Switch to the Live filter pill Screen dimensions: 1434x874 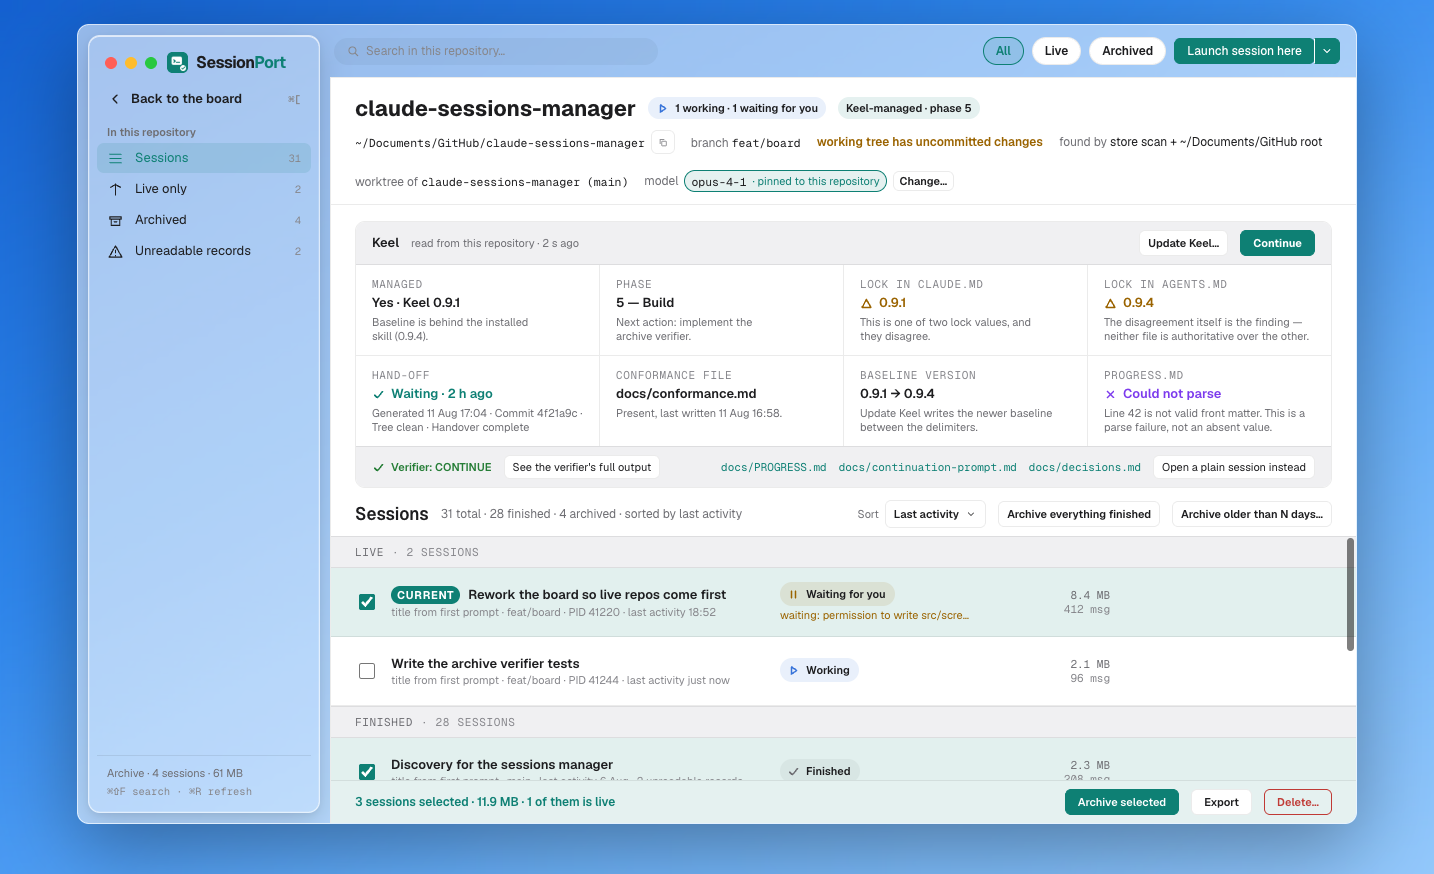click(1056, 51)
